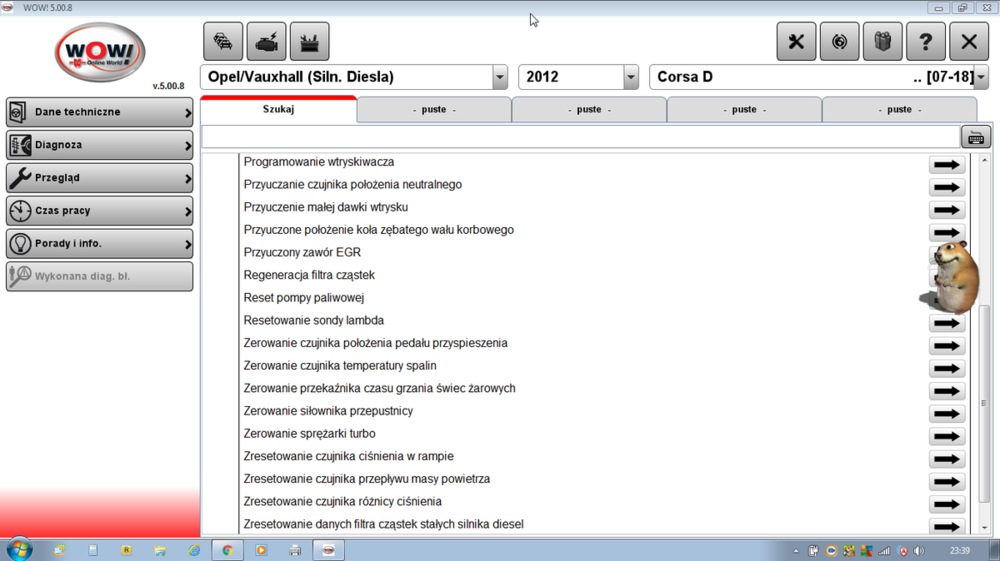Switch to the Szukaj tab

(278, 110)
